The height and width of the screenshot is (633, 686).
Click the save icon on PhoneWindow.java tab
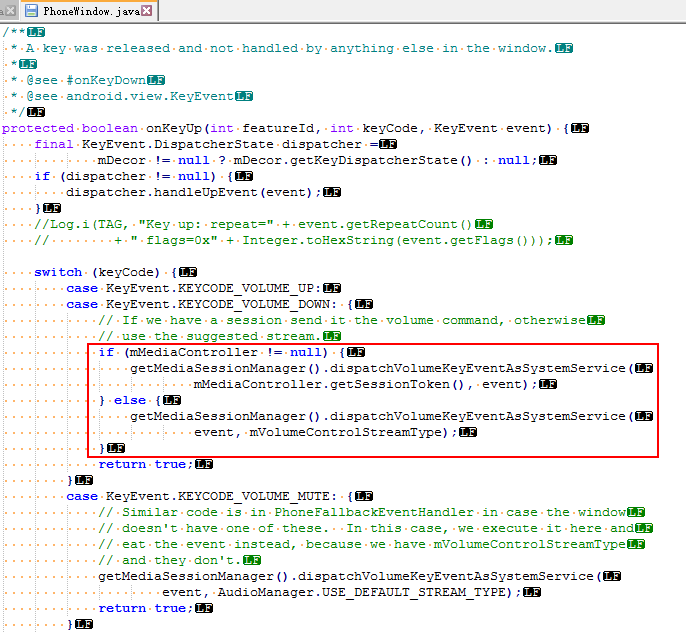(31, 10)
